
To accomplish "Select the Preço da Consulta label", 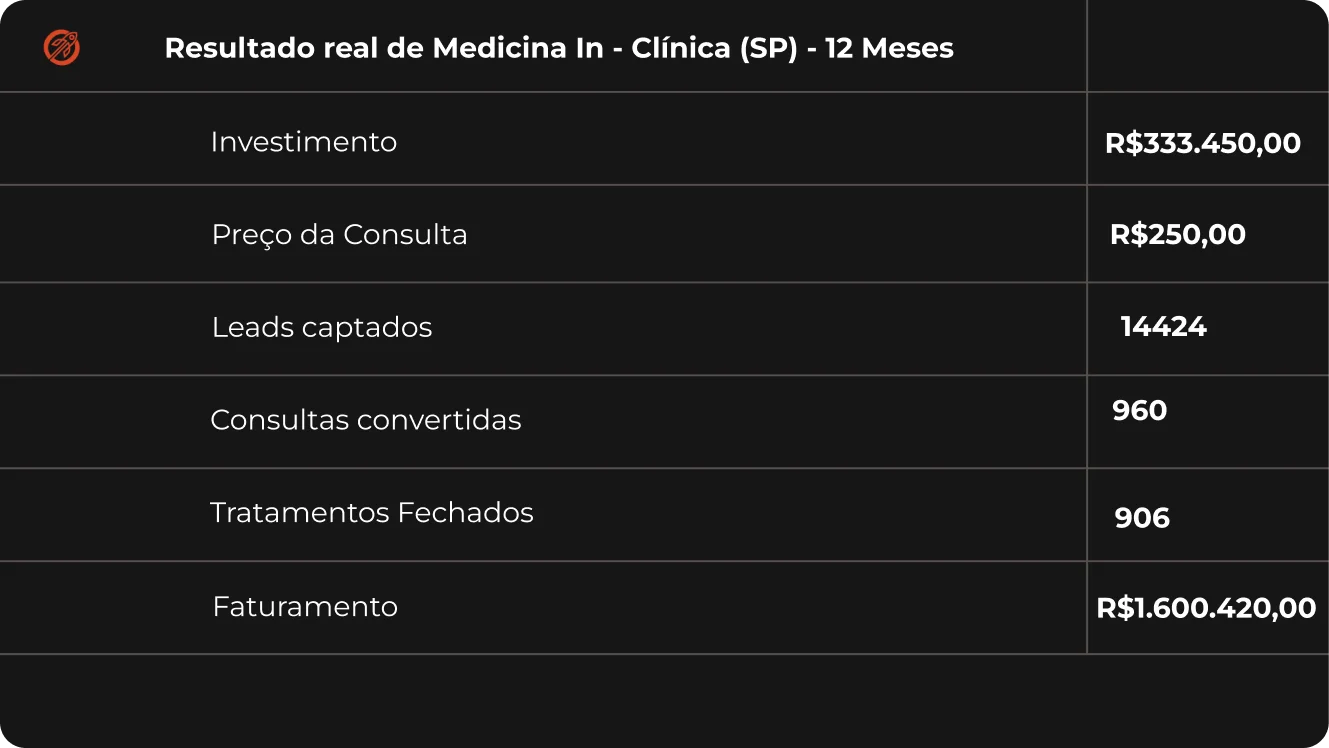I will click(339, 235).
